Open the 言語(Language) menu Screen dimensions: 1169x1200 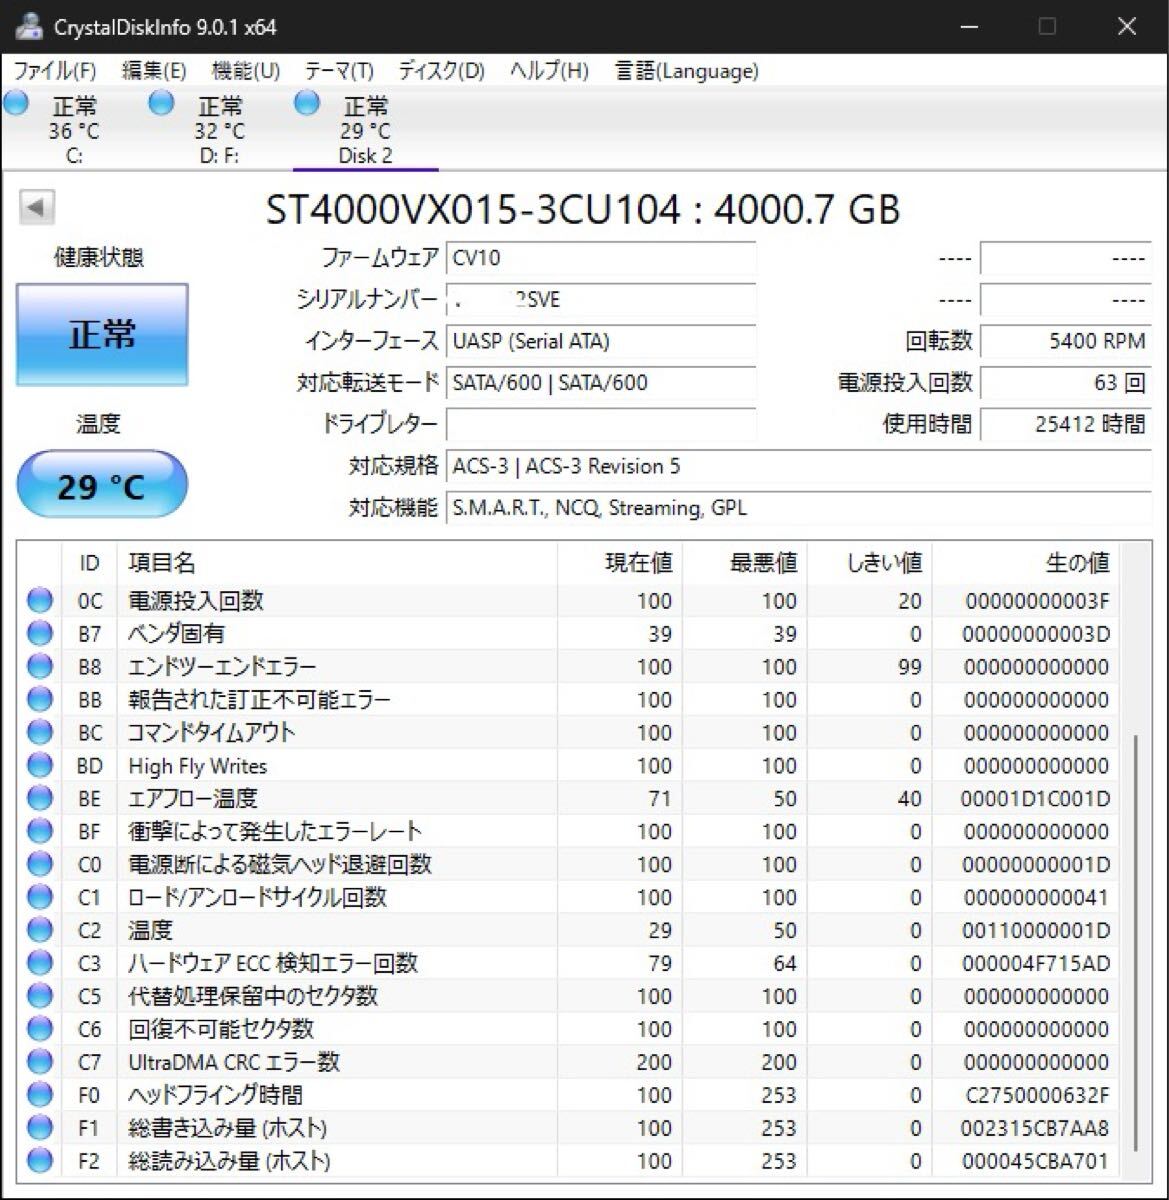point(686,71)
